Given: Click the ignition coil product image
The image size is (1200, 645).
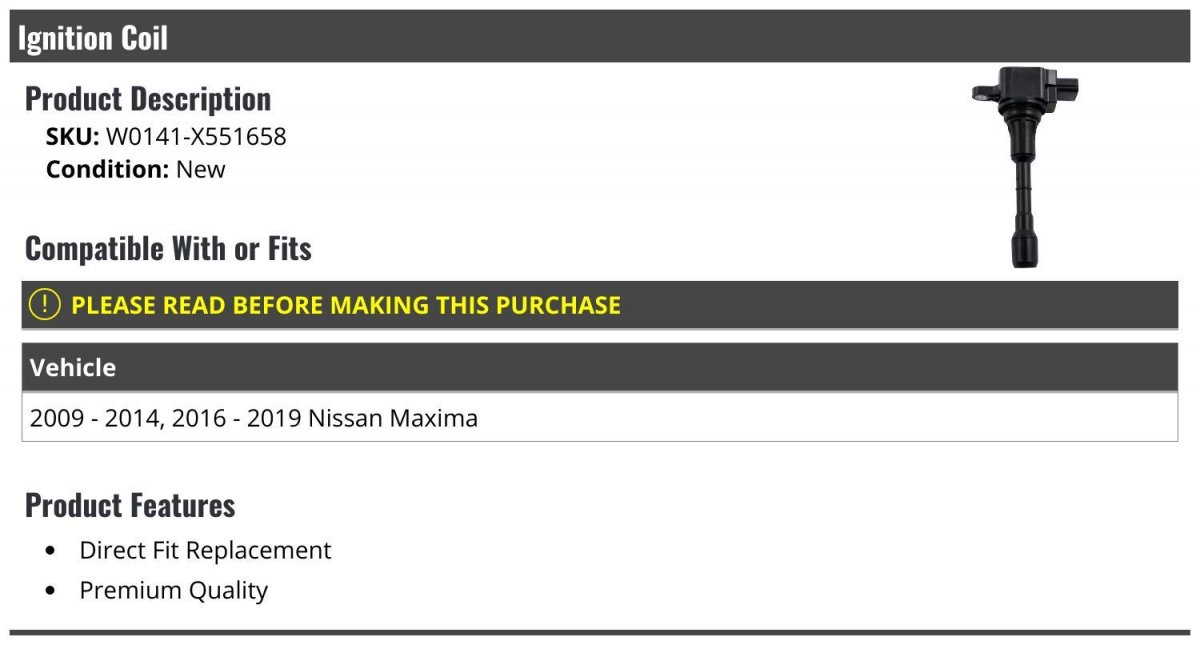Looking at the screenshot, I should (x=1026, y=166).
